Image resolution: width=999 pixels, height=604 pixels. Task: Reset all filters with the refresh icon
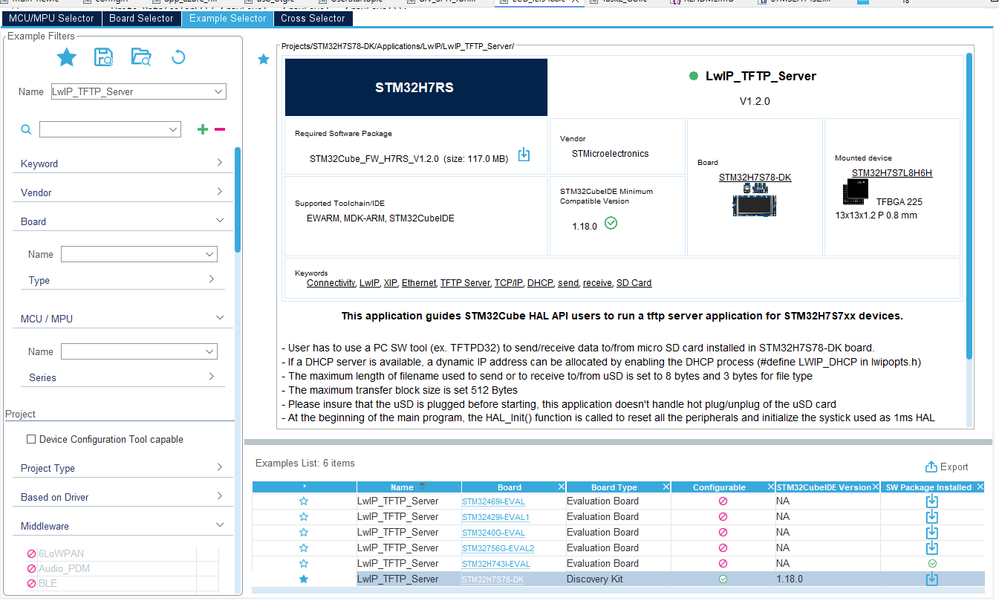(x=178, y=57)
